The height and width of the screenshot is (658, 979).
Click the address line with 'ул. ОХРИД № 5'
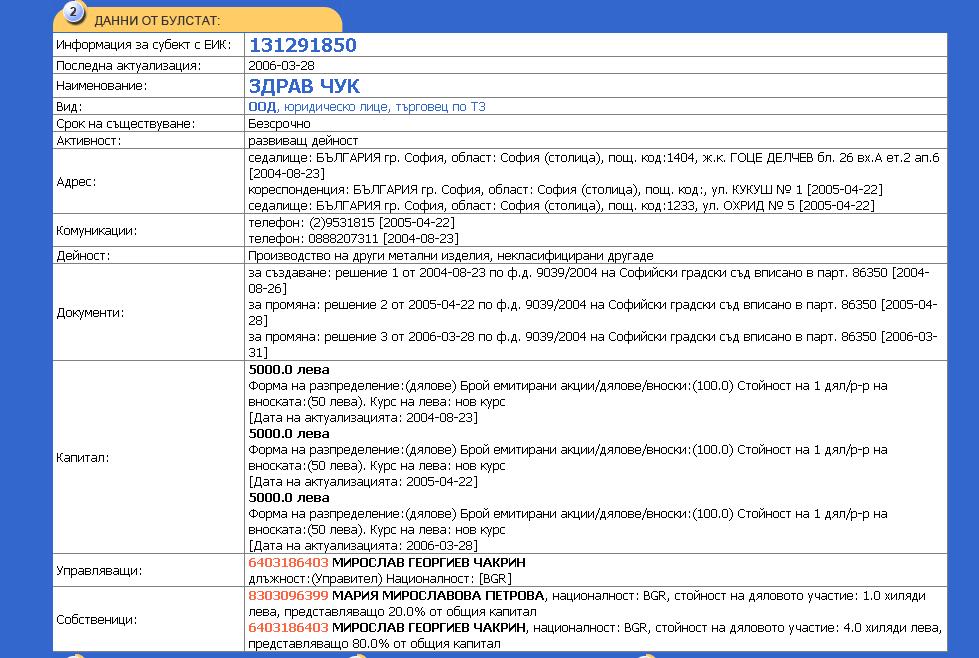coord(561,205)
